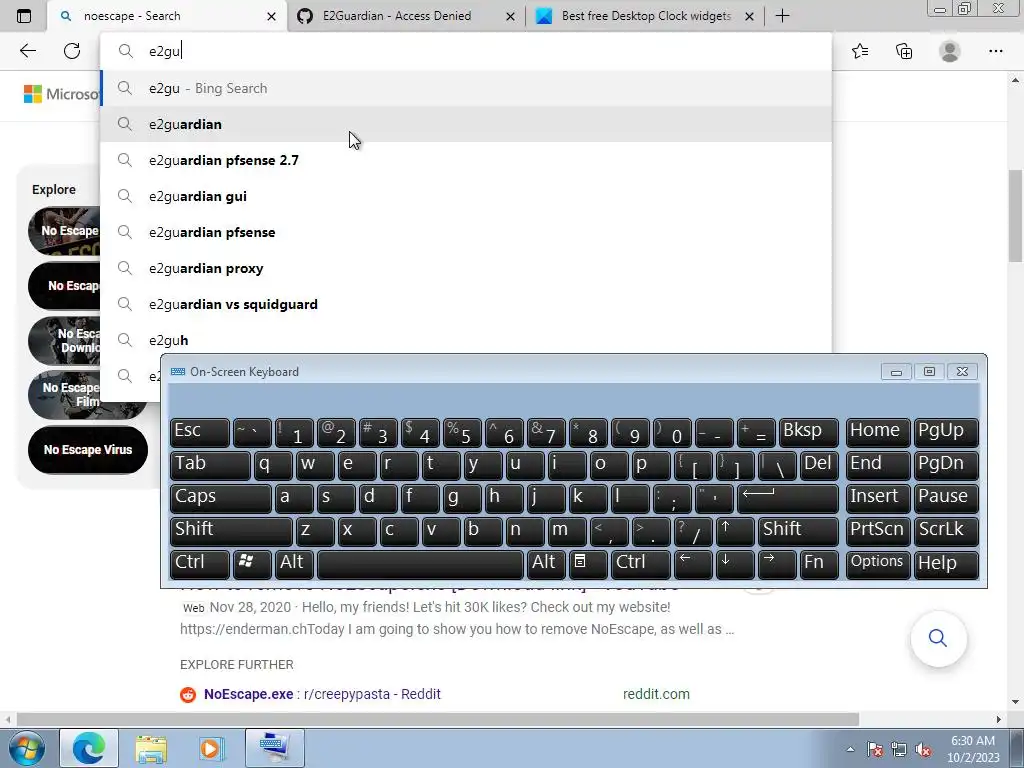This screenshot has width=1024, height=768.
Task: Click the Windows logo key on On-Screen Keyboard
Action: [251, 563]
